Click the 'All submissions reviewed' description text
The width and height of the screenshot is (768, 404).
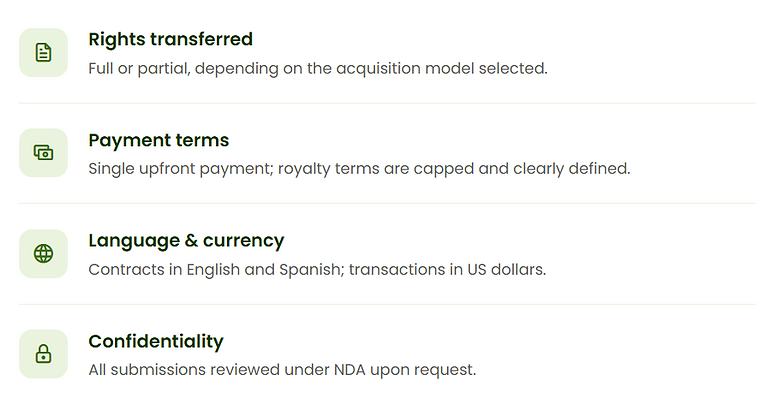pos(282,370)
